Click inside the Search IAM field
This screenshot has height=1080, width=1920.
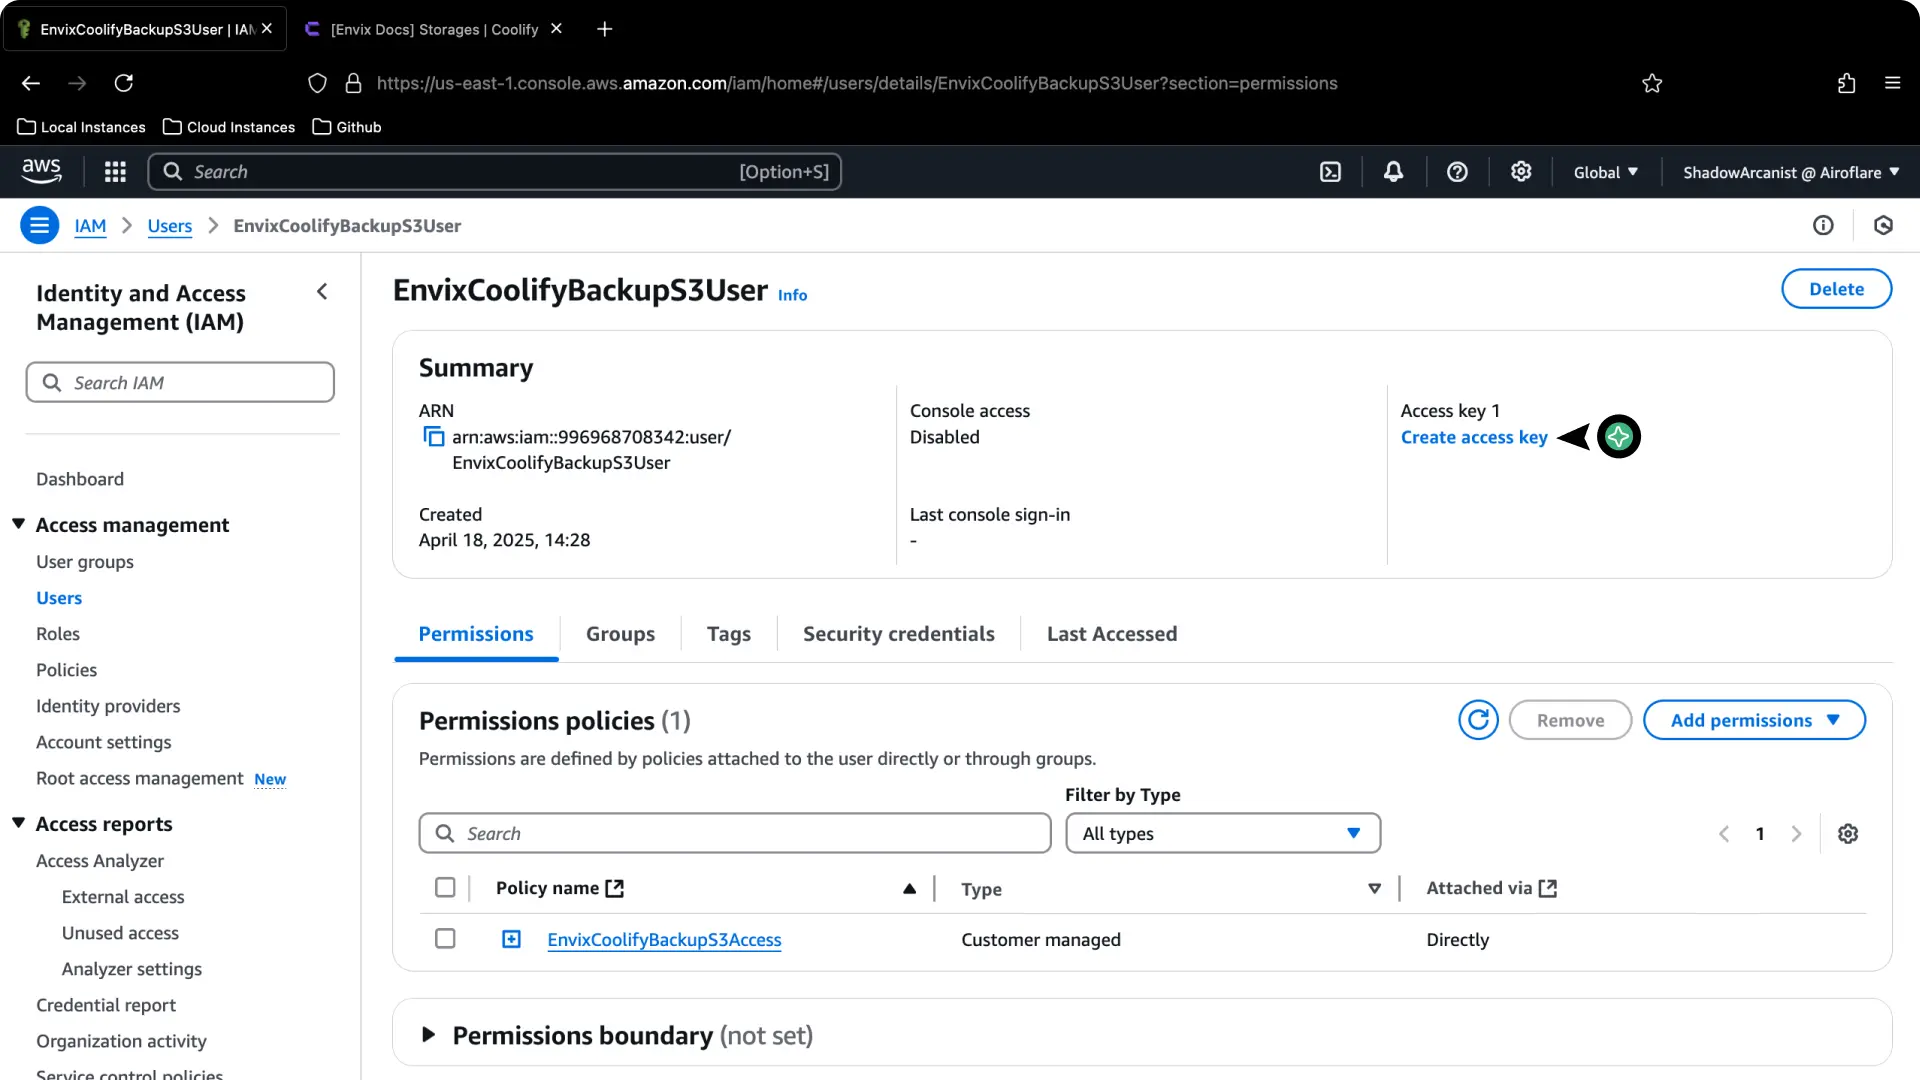click(180, 382)
